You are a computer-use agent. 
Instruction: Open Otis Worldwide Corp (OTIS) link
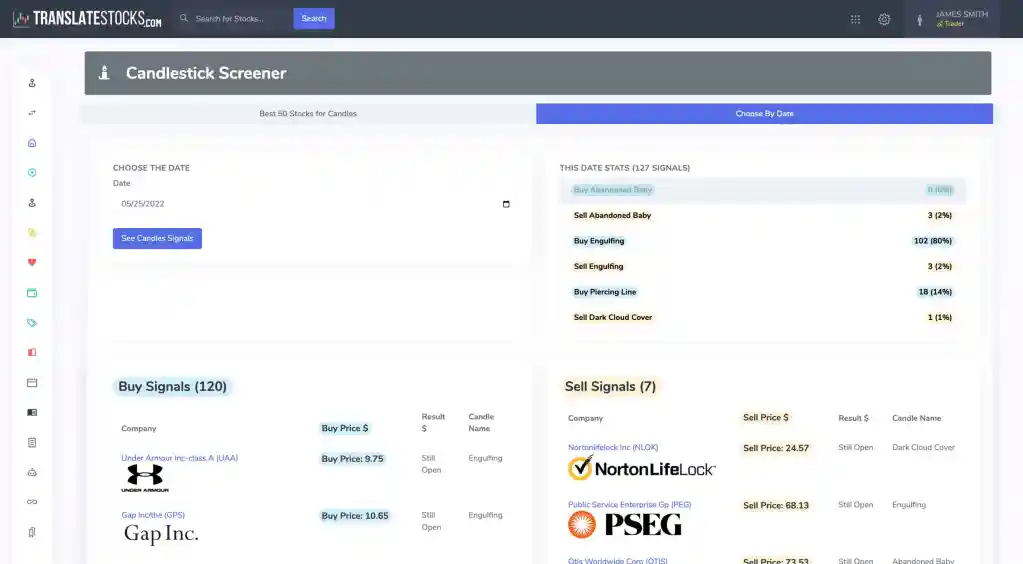tap(617, 561)
